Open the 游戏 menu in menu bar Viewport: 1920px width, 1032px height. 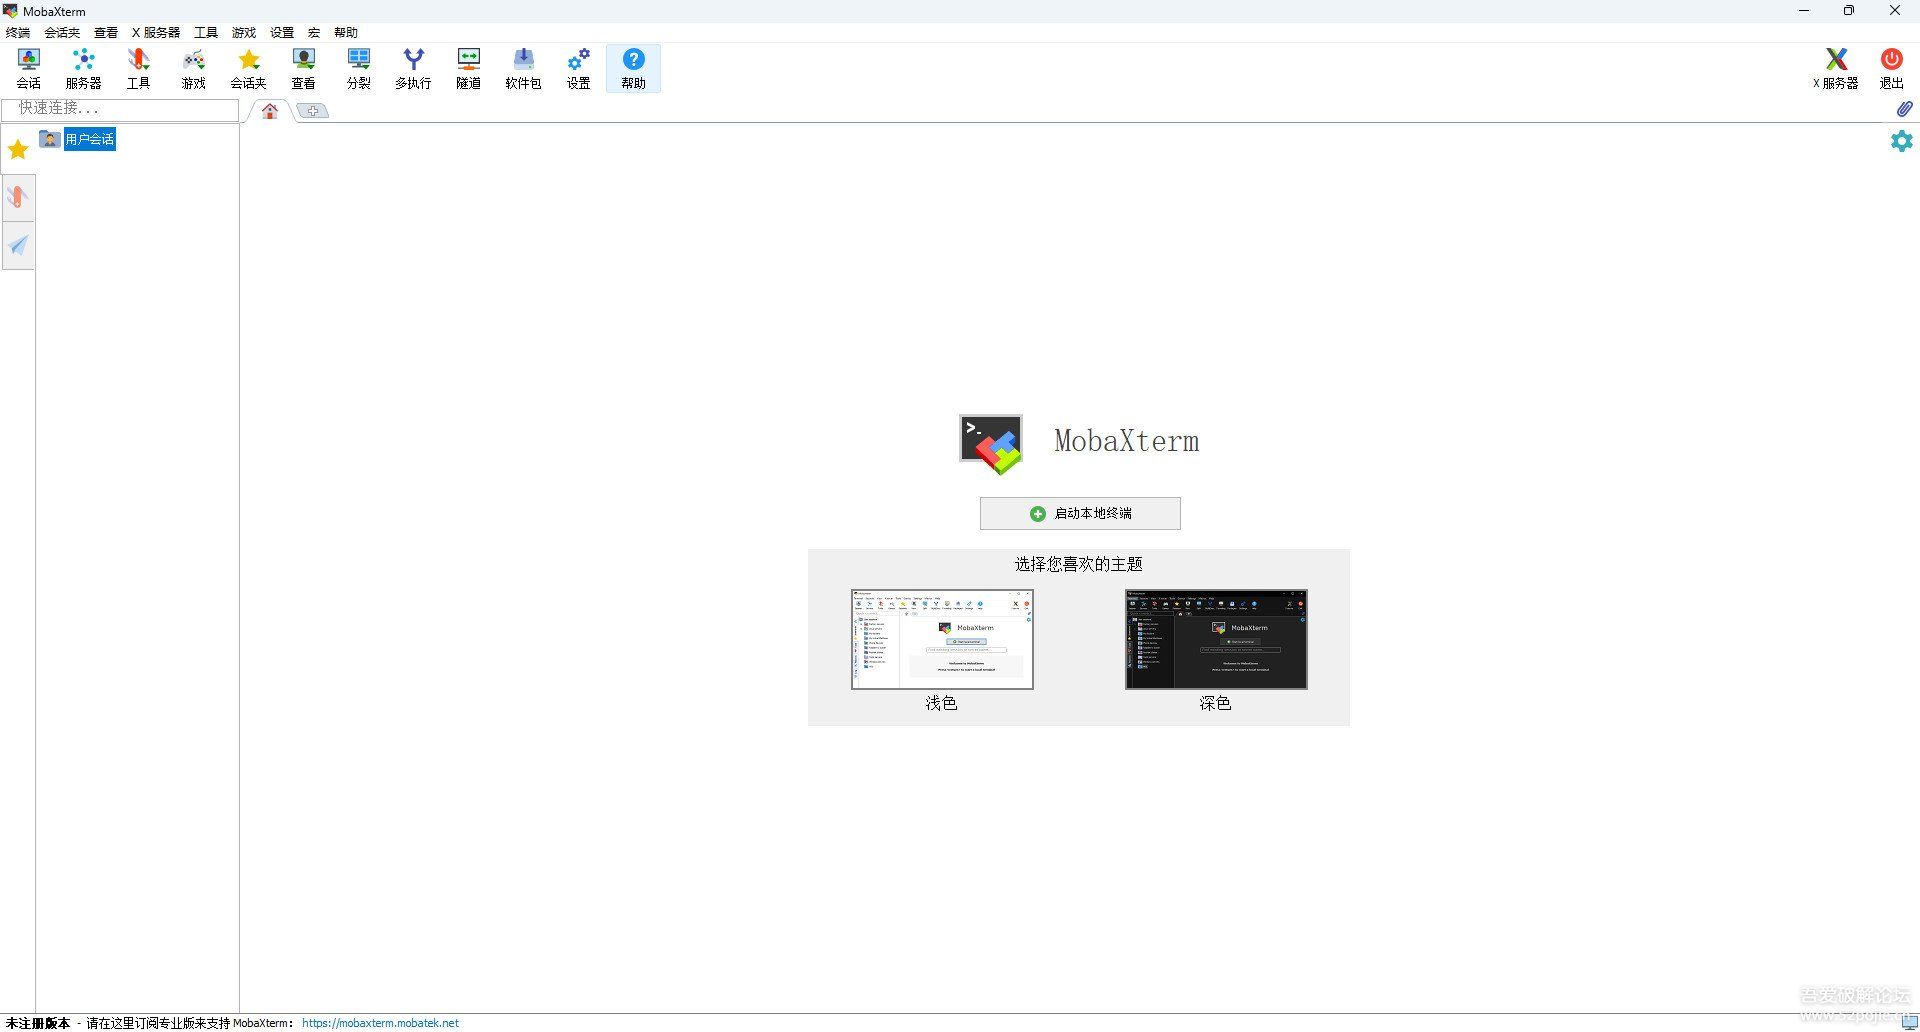click(244, 32)
